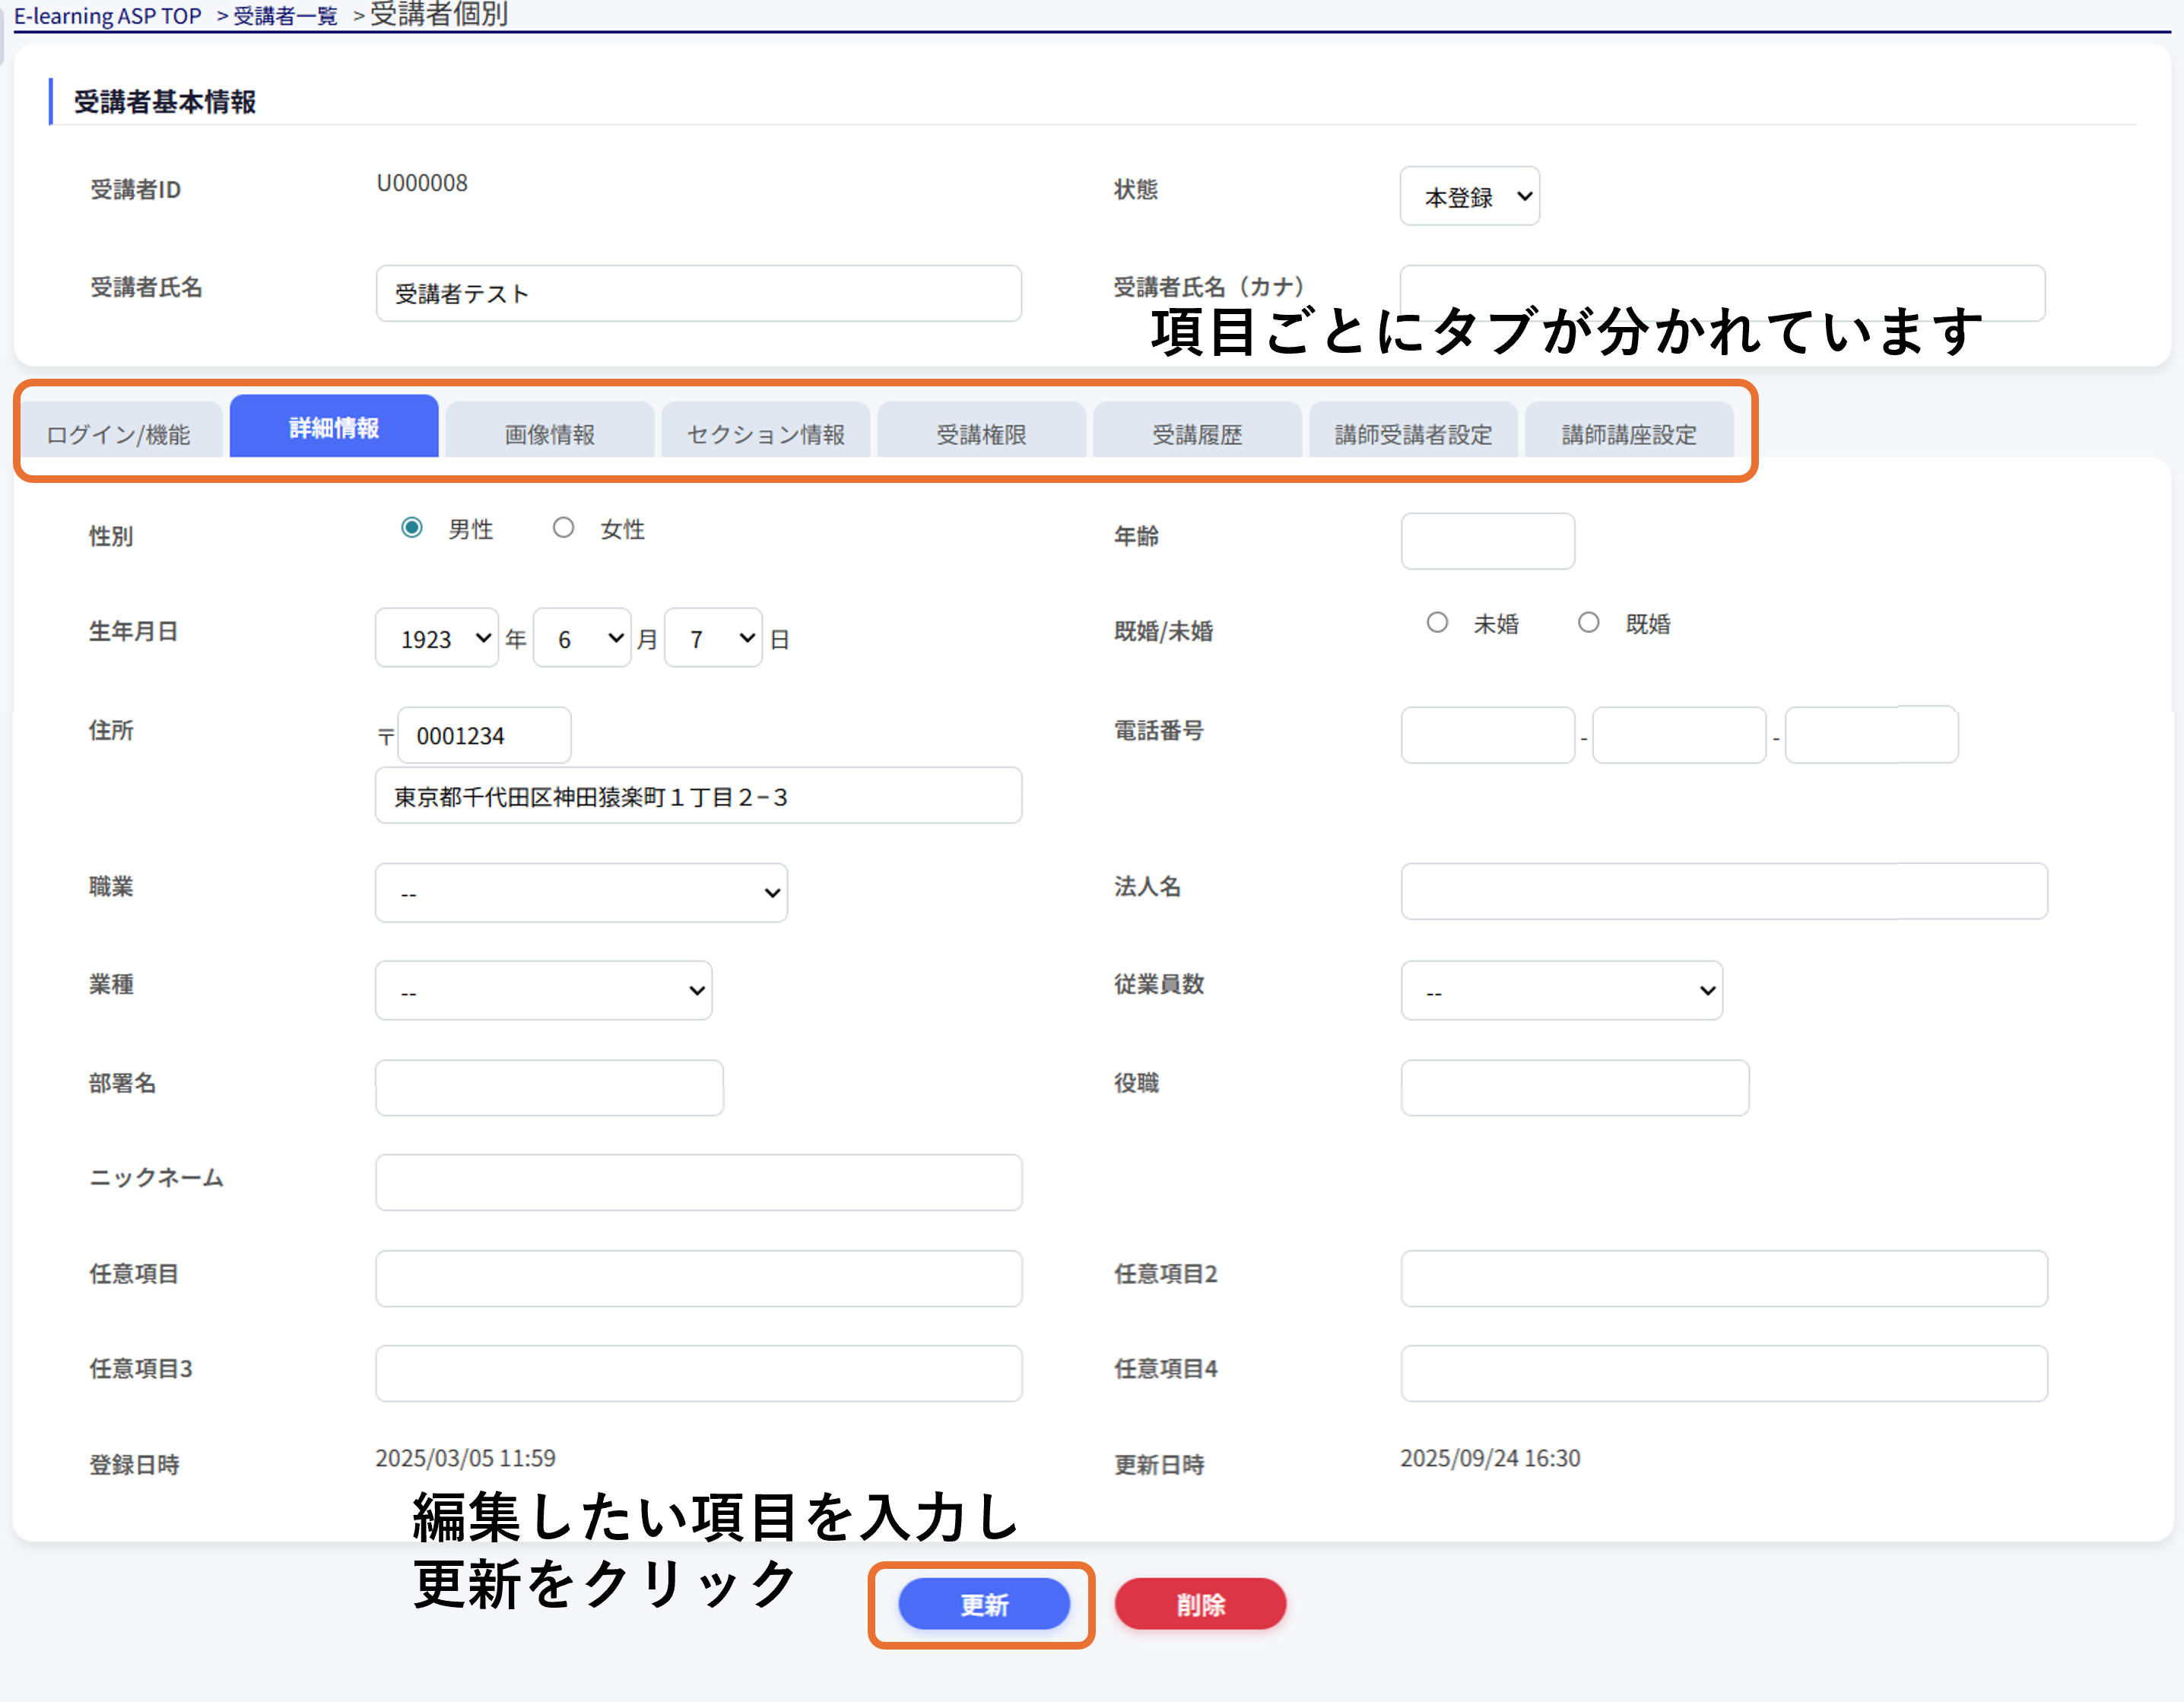Focus the 法人名 input field
Viewport: 2184px width, 1702px height.
(x=1724, y=891)
